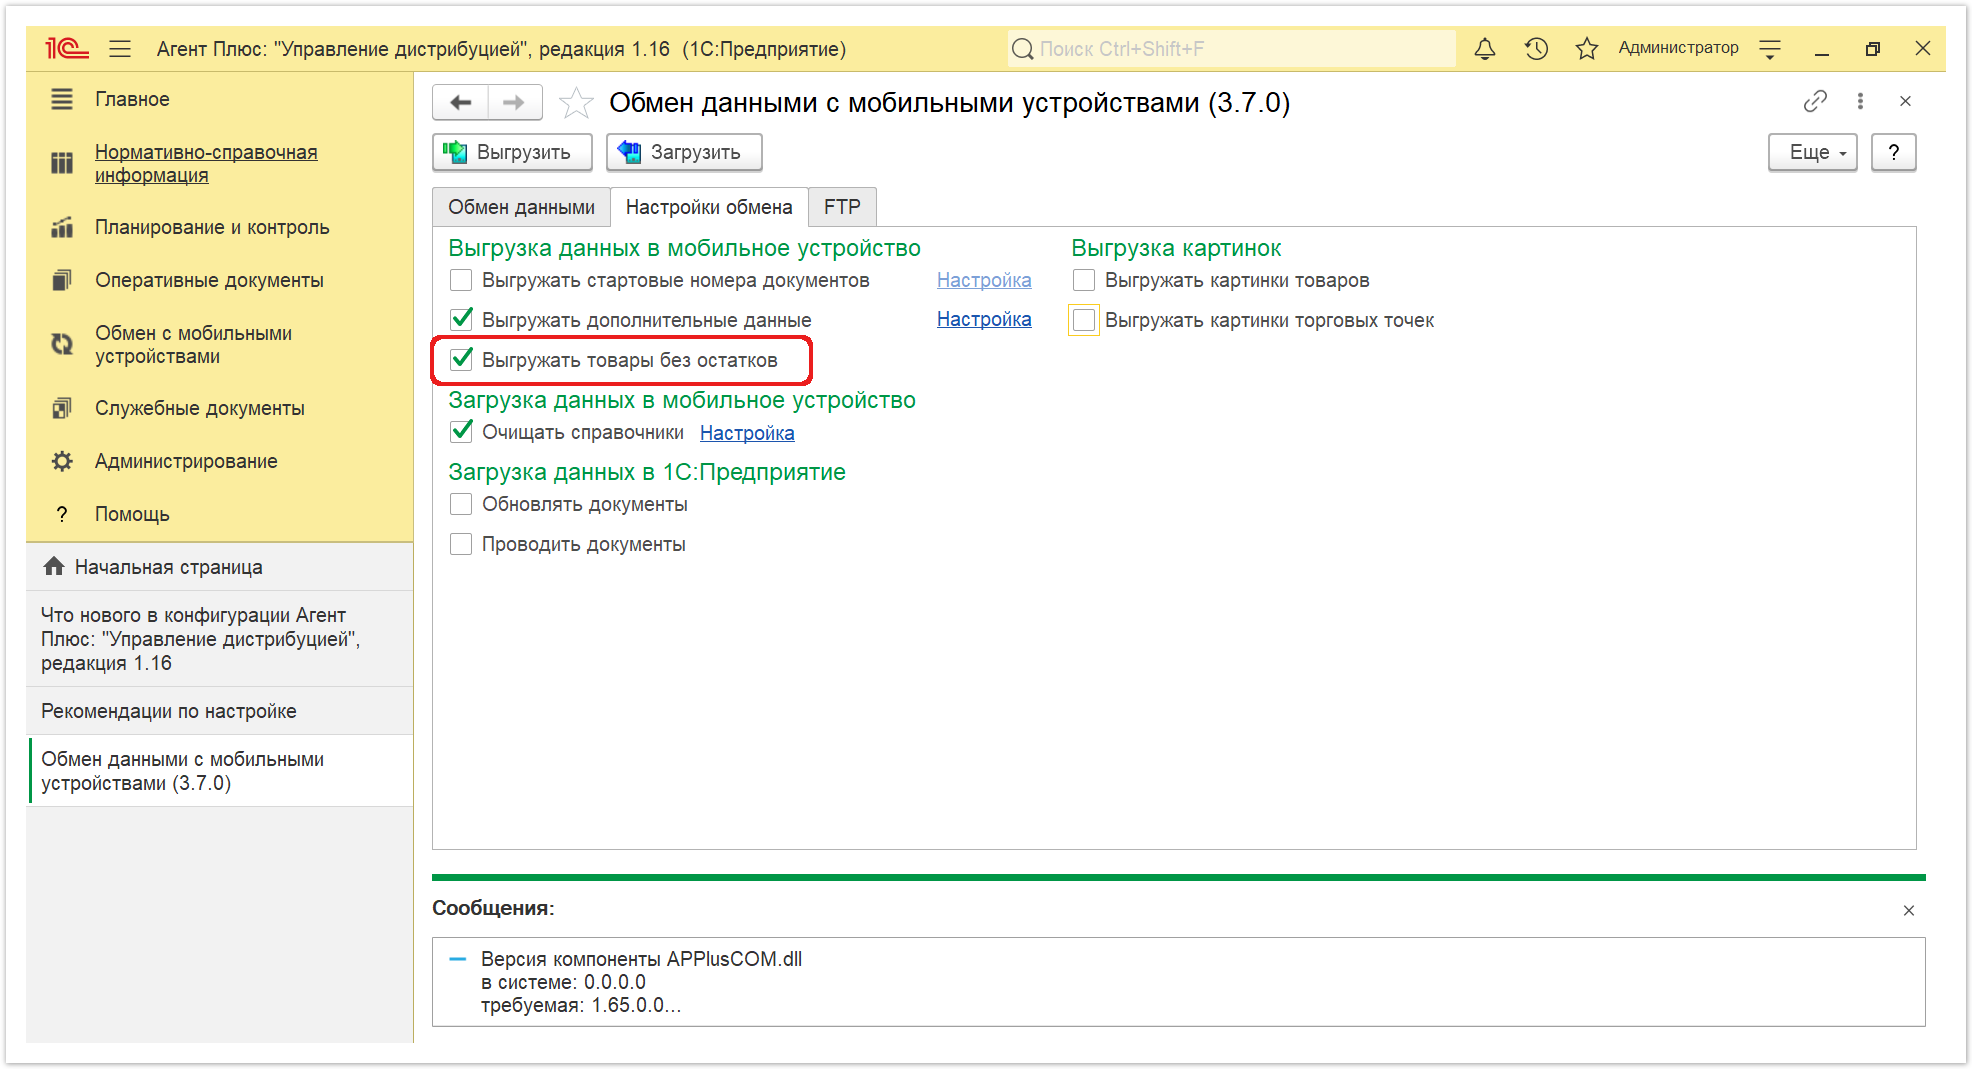Image resolution: width=1972 pixels, height=1069 pixels.
Task: Uncheck Выгружать товары без остатков
Action: point(461,360)
